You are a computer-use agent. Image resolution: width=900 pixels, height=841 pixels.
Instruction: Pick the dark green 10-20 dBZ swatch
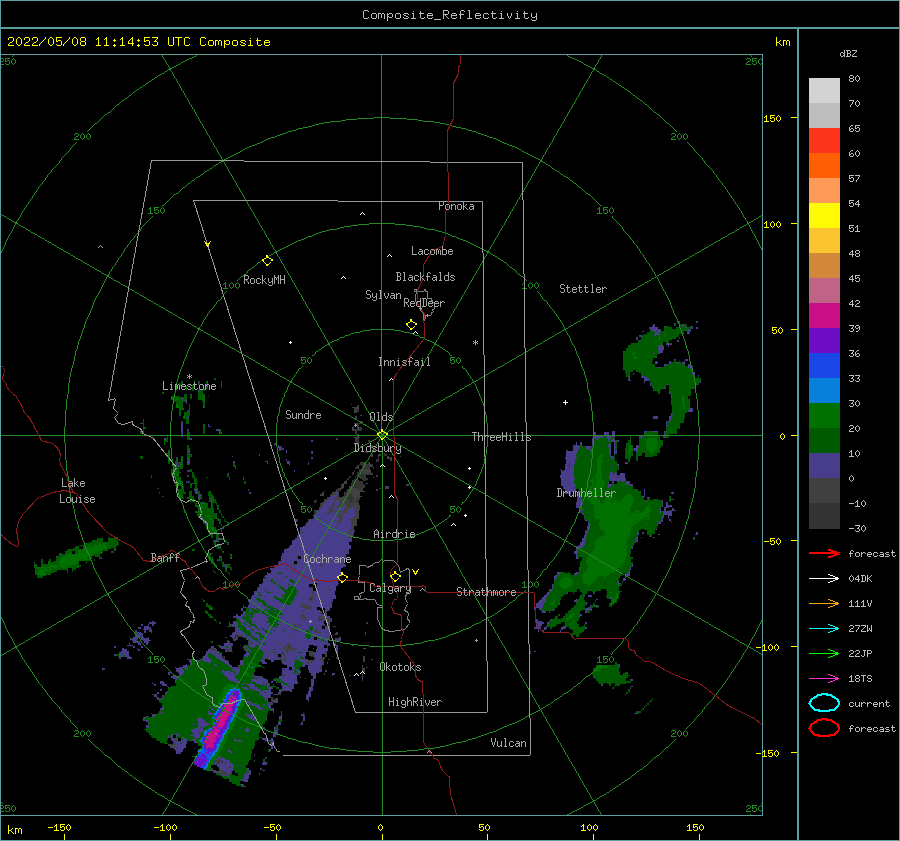(824, 441)
